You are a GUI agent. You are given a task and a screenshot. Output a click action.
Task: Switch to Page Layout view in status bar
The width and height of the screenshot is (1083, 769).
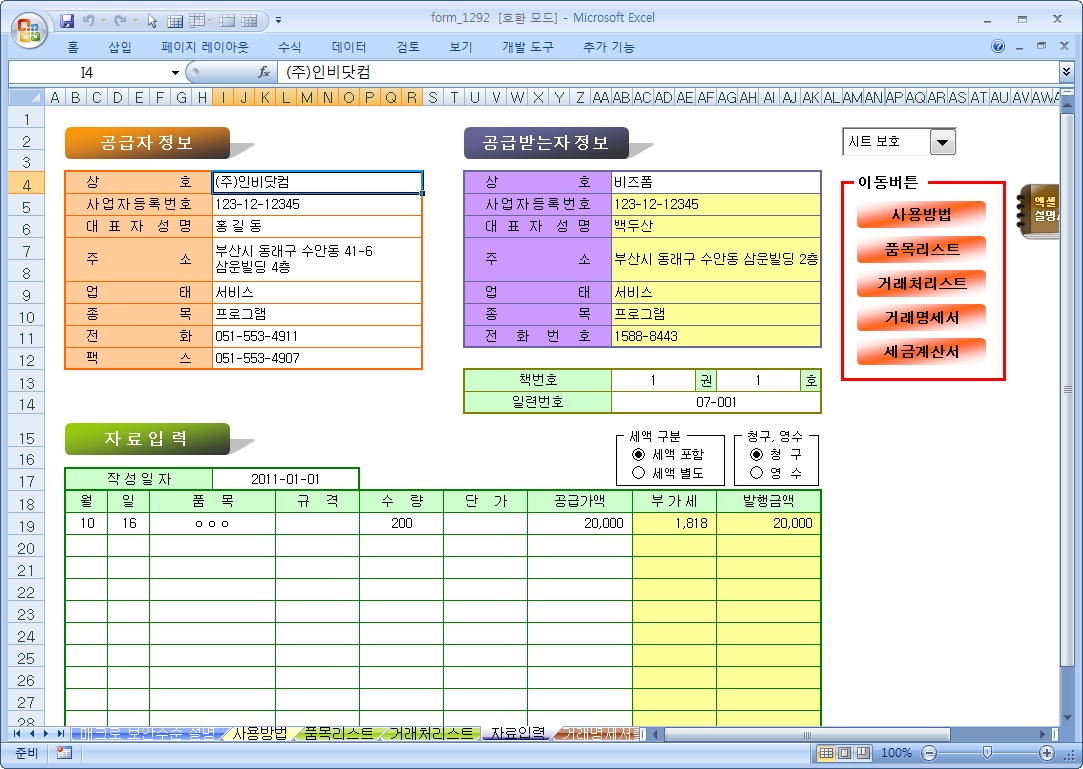point(845,752)
